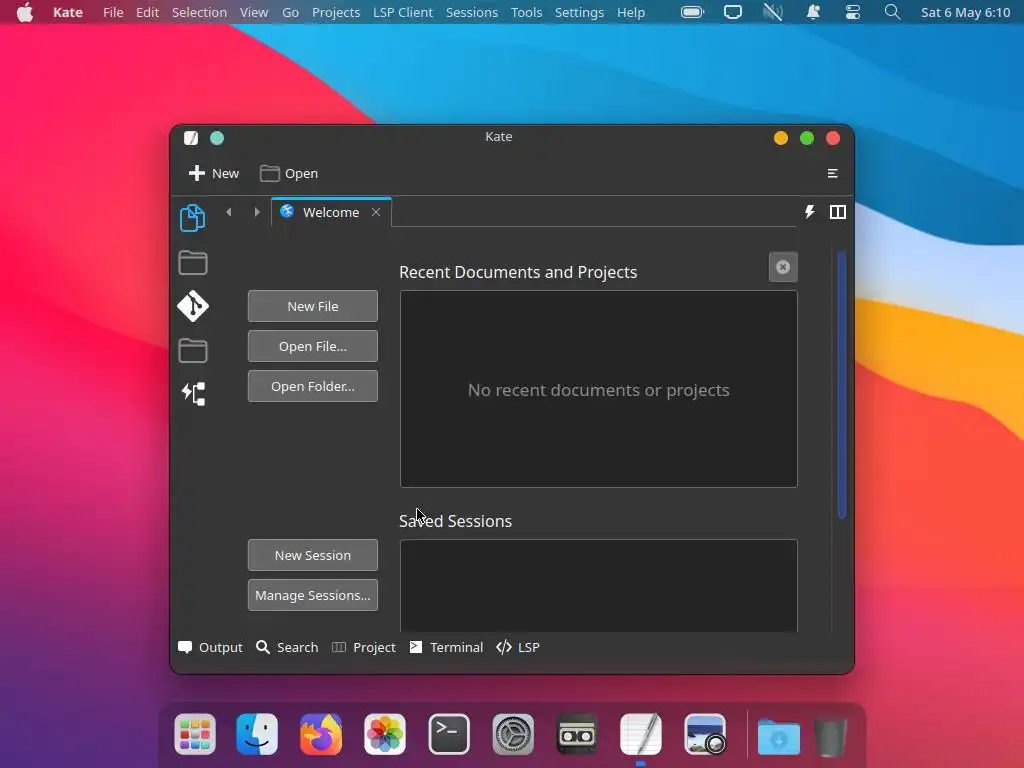Click the Open File... button
The width and height of the screenshot is (1024, 768).
tap(313, 346)
